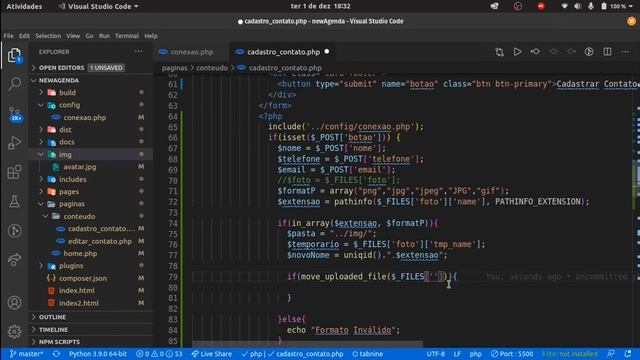The width and height of the screenshot is (640, 360).
Task: Expand the dist folder
Action: point(65,130)
